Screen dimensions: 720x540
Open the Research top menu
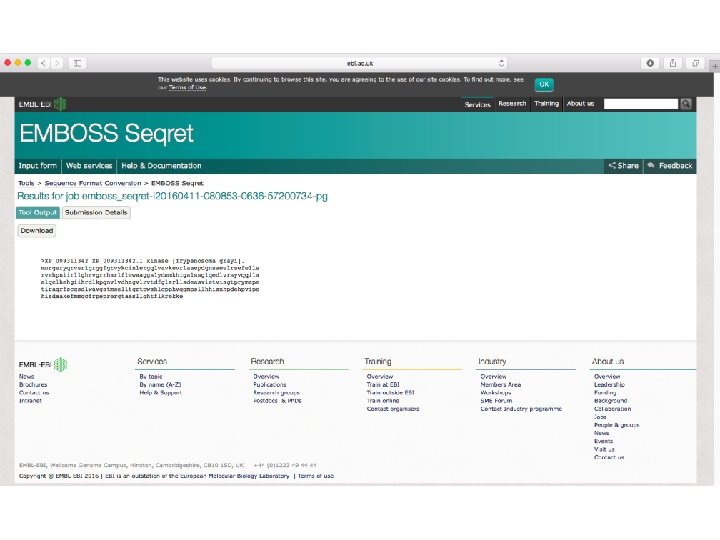pos(512,104)
